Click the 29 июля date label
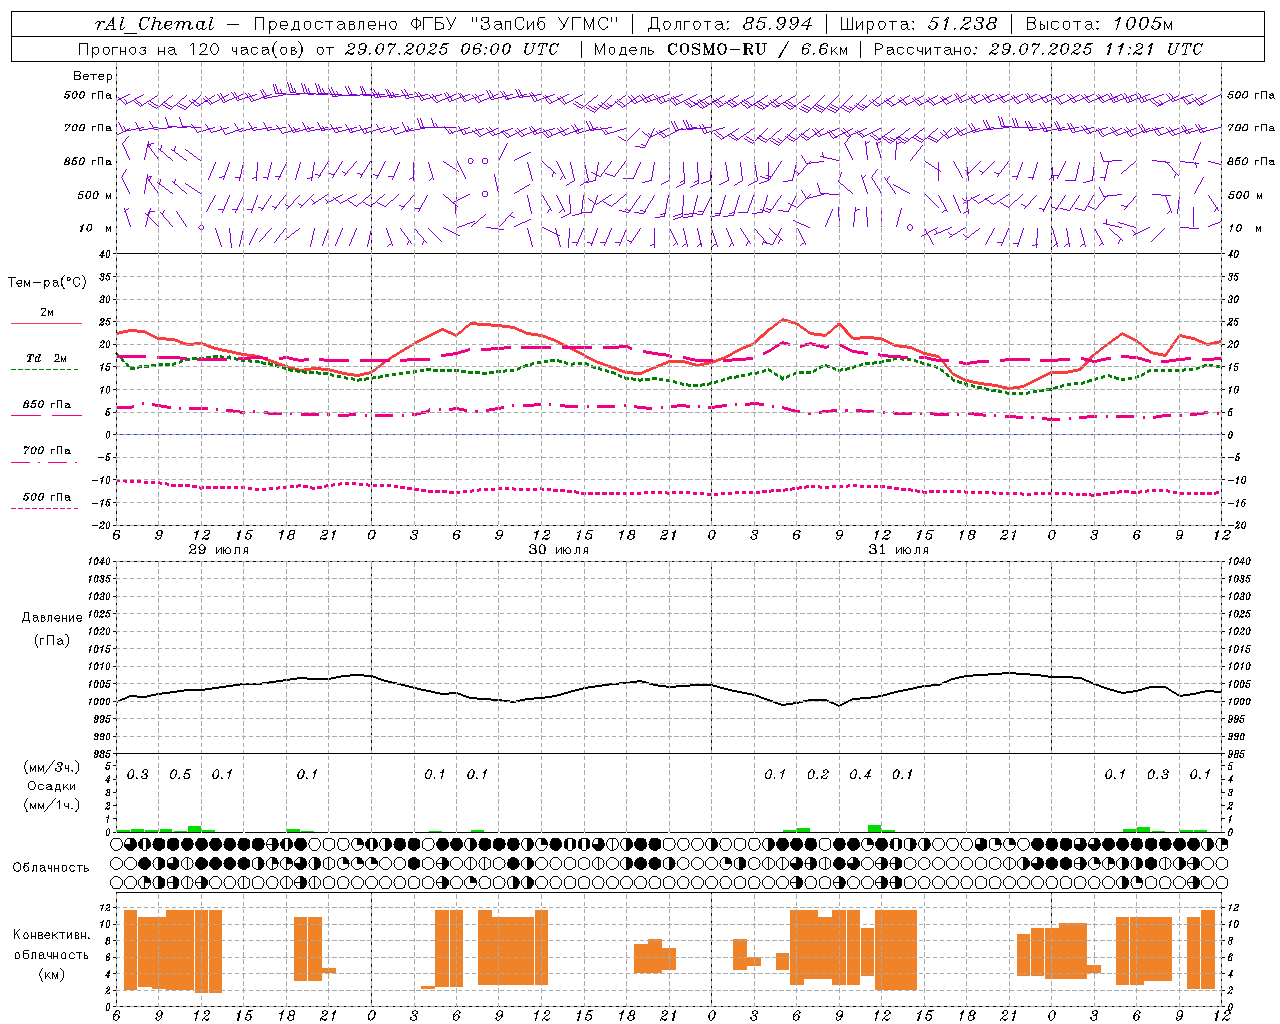 pyautogui.click(x=219, y=550)
